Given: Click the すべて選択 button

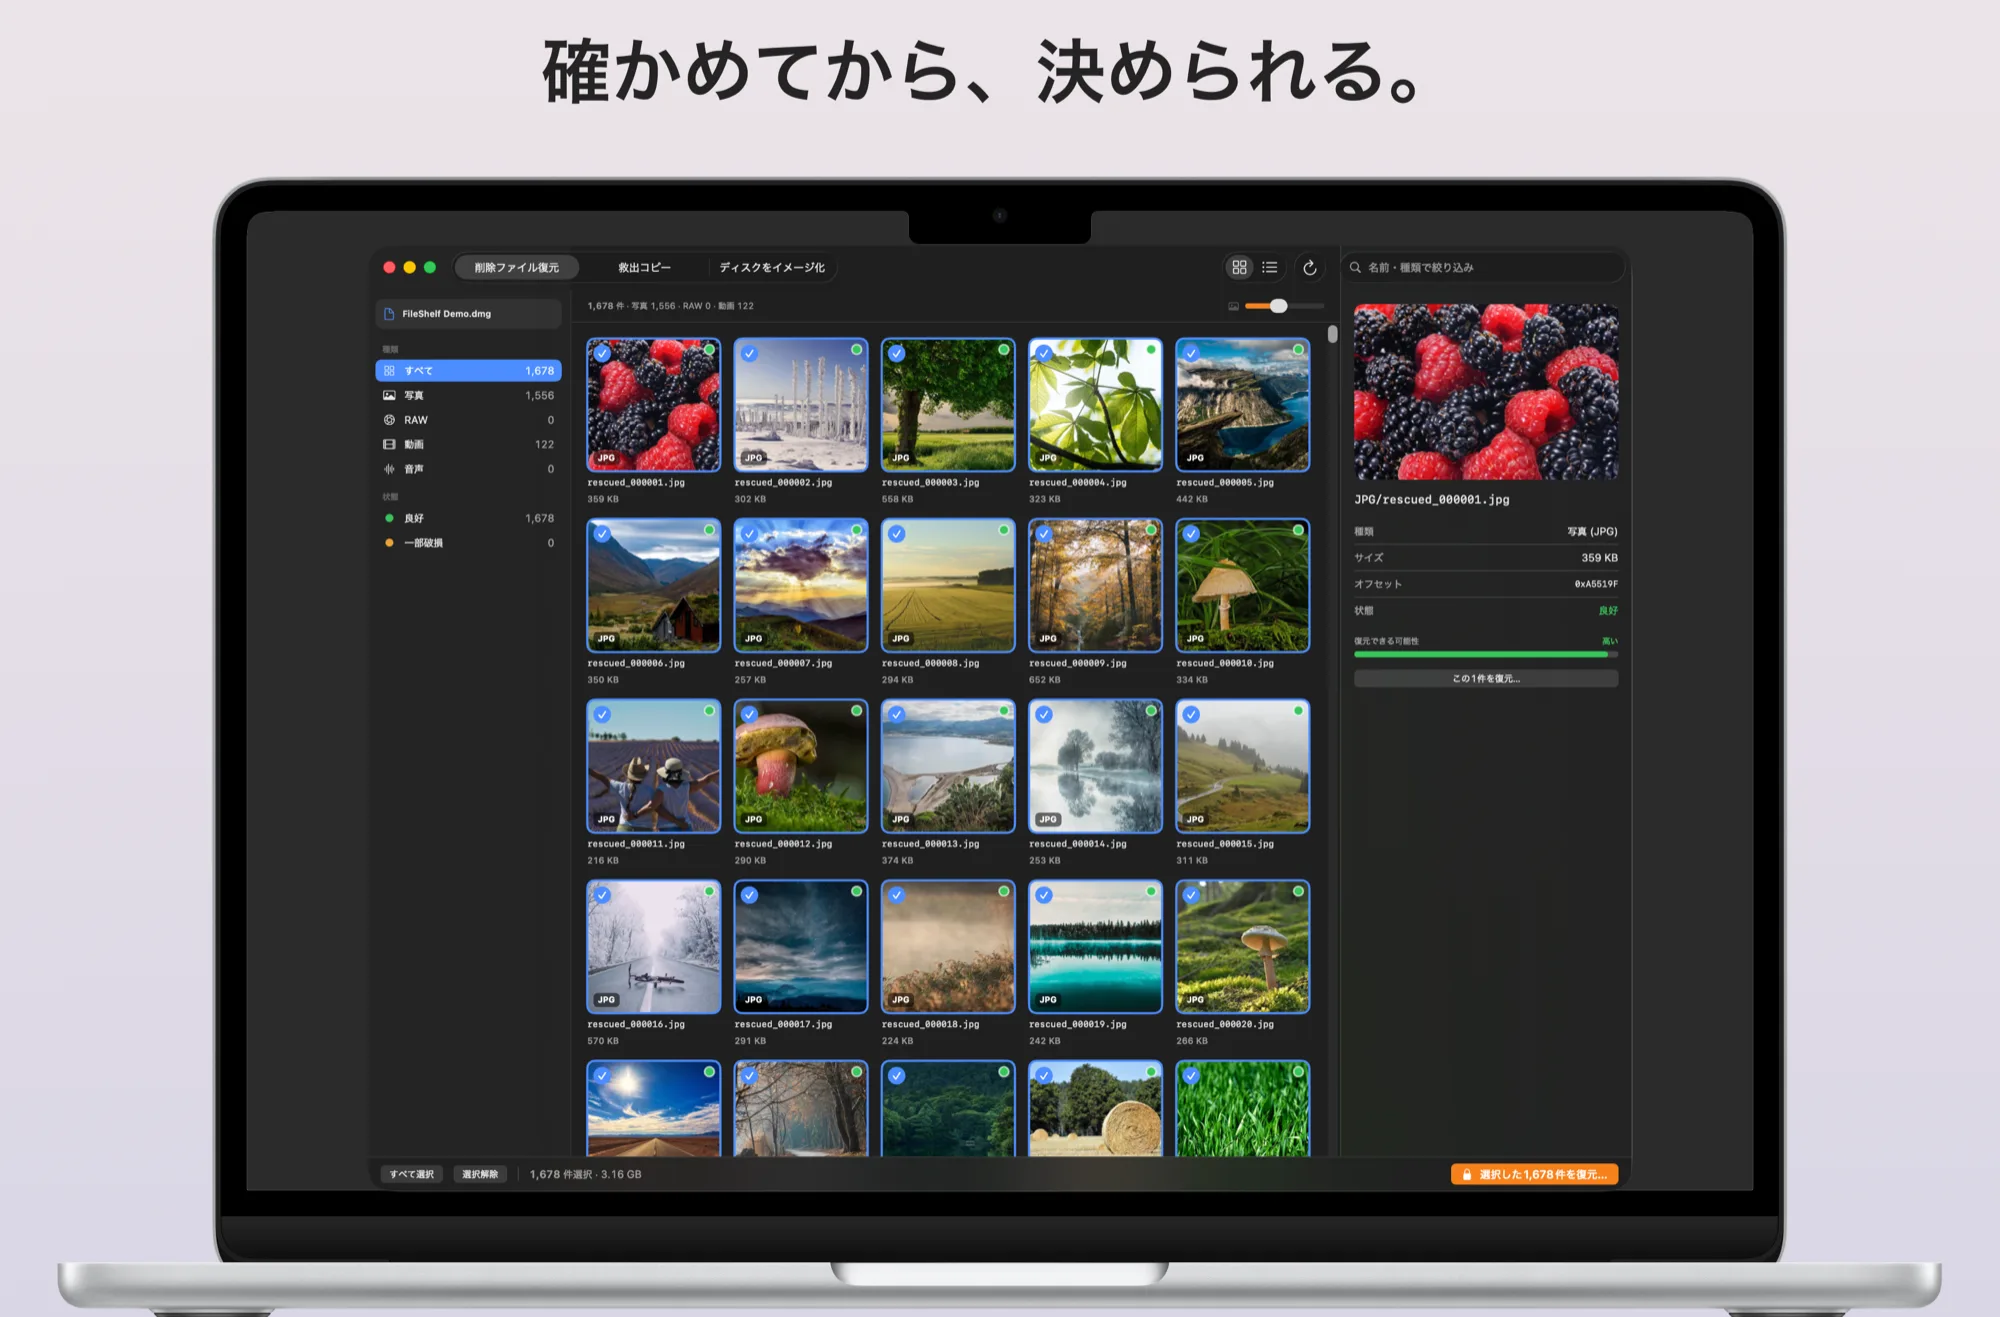Looking at the screenshot, I should pyautogui.click(x=412, y=1174).
